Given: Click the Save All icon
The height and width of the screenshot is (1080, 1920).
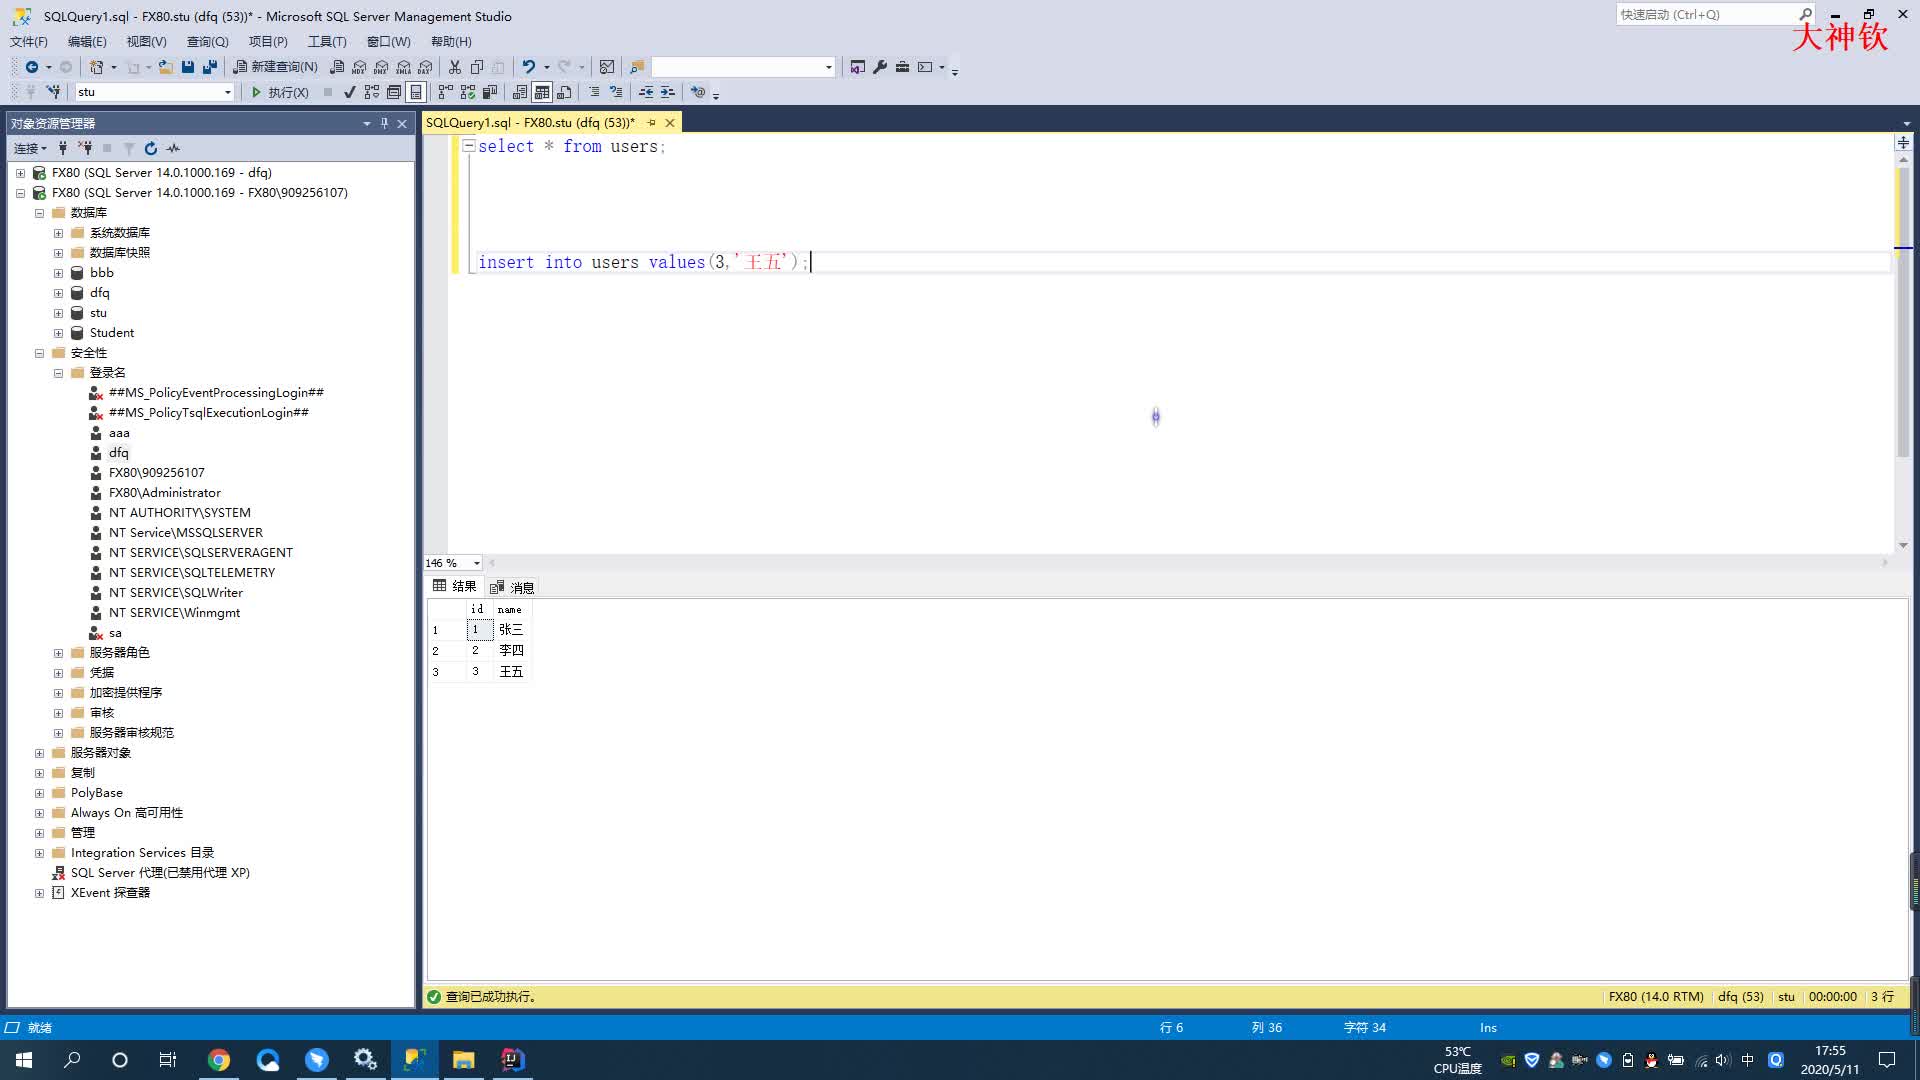Looking at the screenshot, I should pyautogui.click(x=210, y=67).
